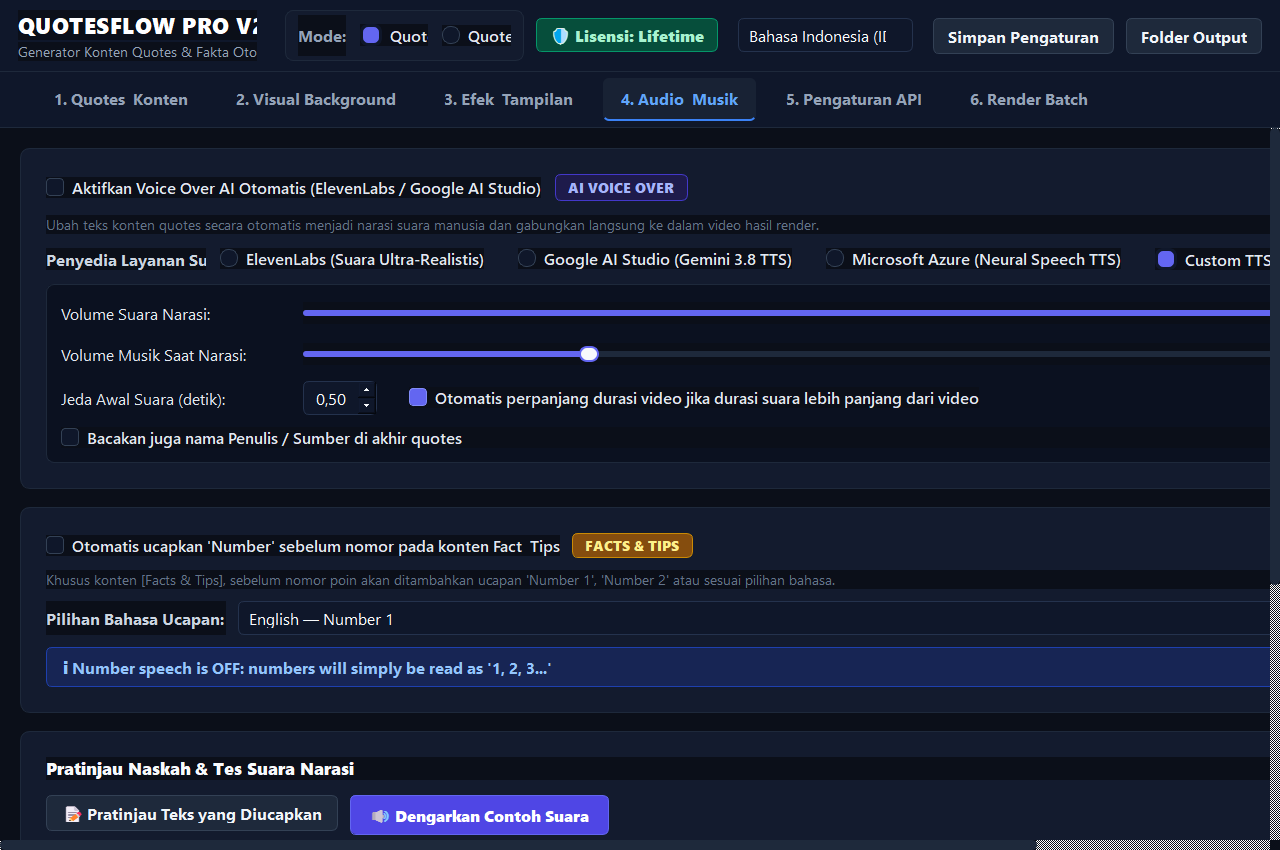Click the 'Pilihan Bahasa Ucapan:' label
This screenshot has width=1280, height=850.
pos(135,619)
